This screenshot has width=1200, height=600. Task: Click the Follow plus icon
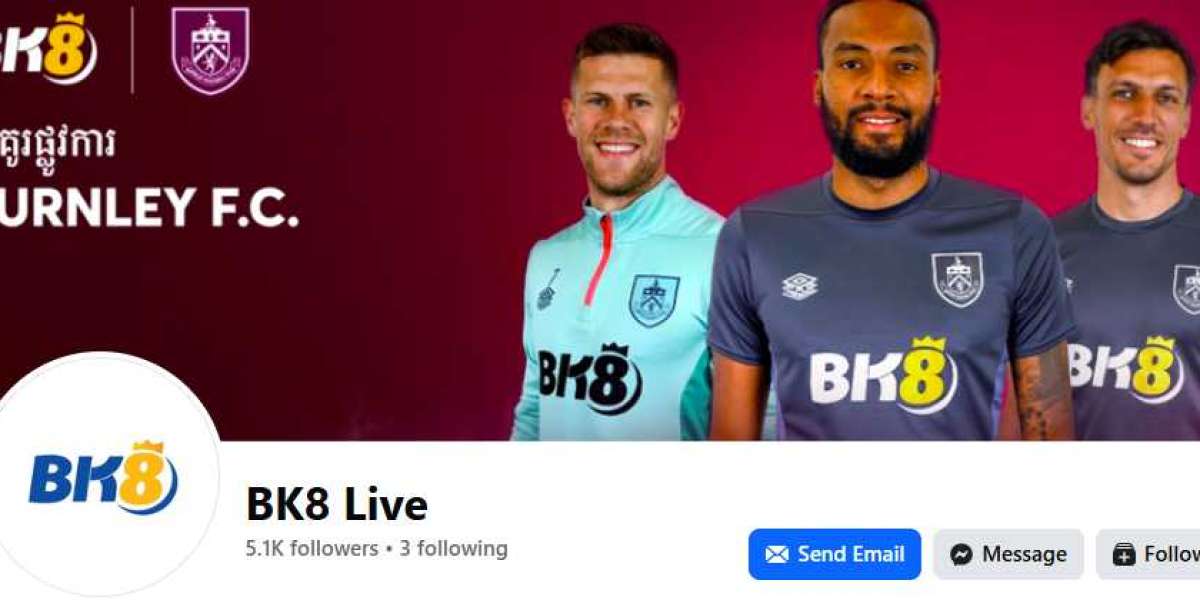point(1124,555)
